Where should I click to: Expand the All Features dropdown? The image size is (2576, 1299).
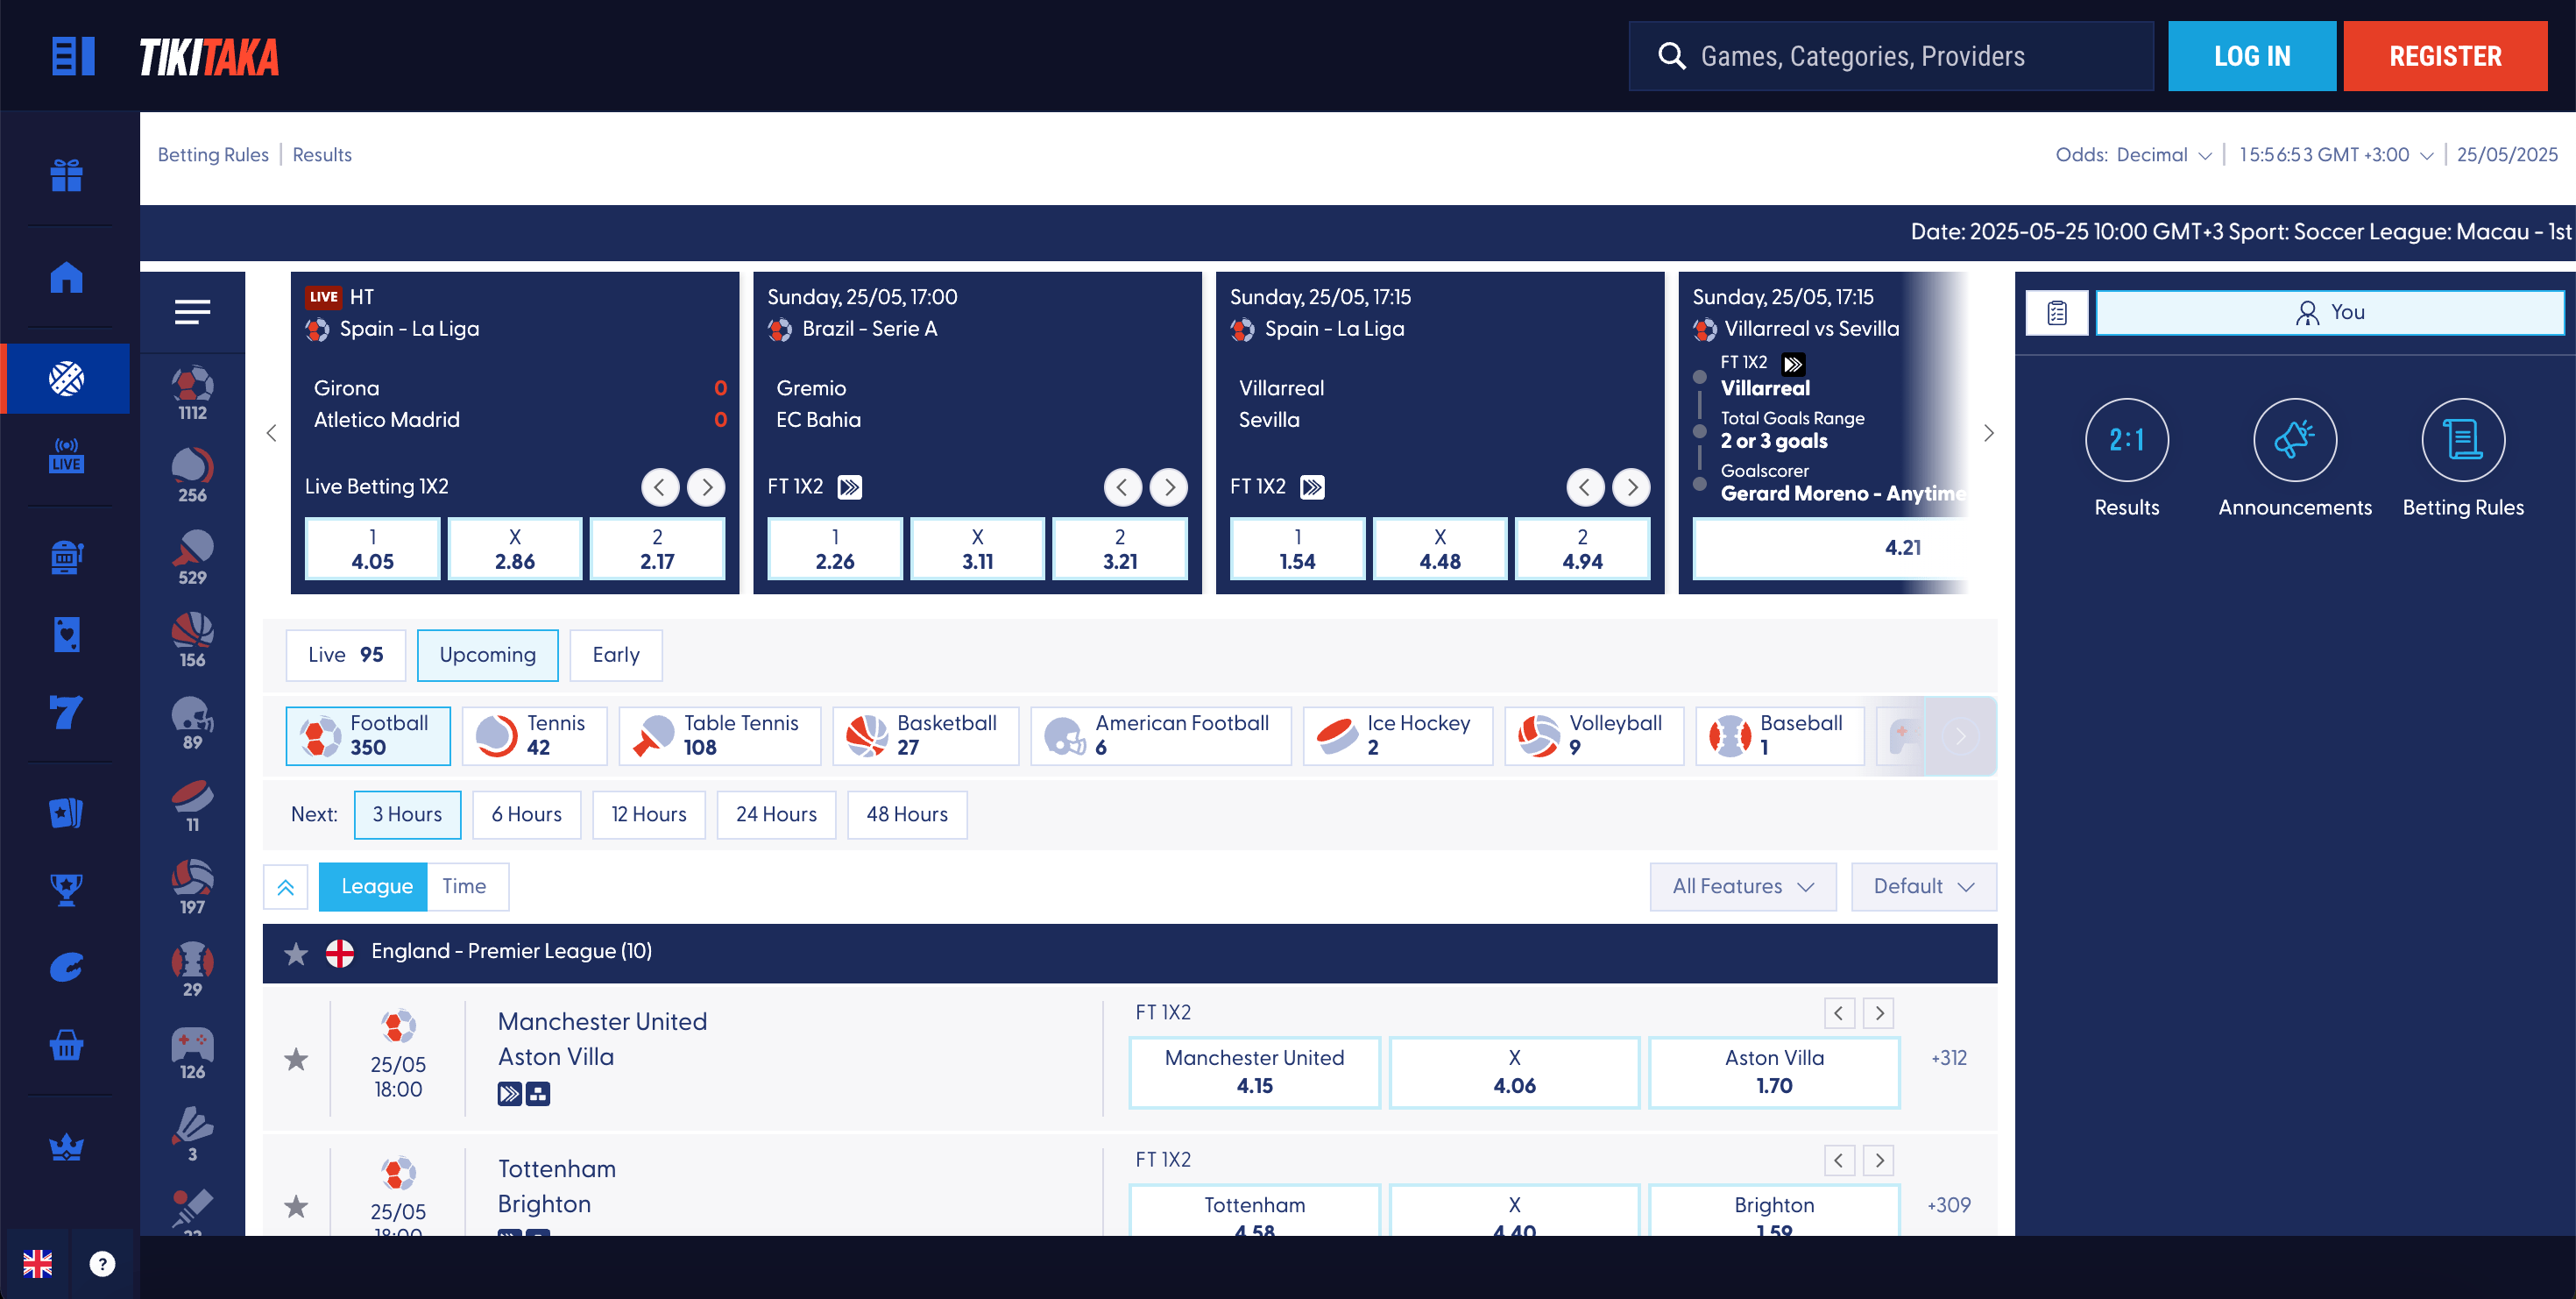coord(1742,886)
